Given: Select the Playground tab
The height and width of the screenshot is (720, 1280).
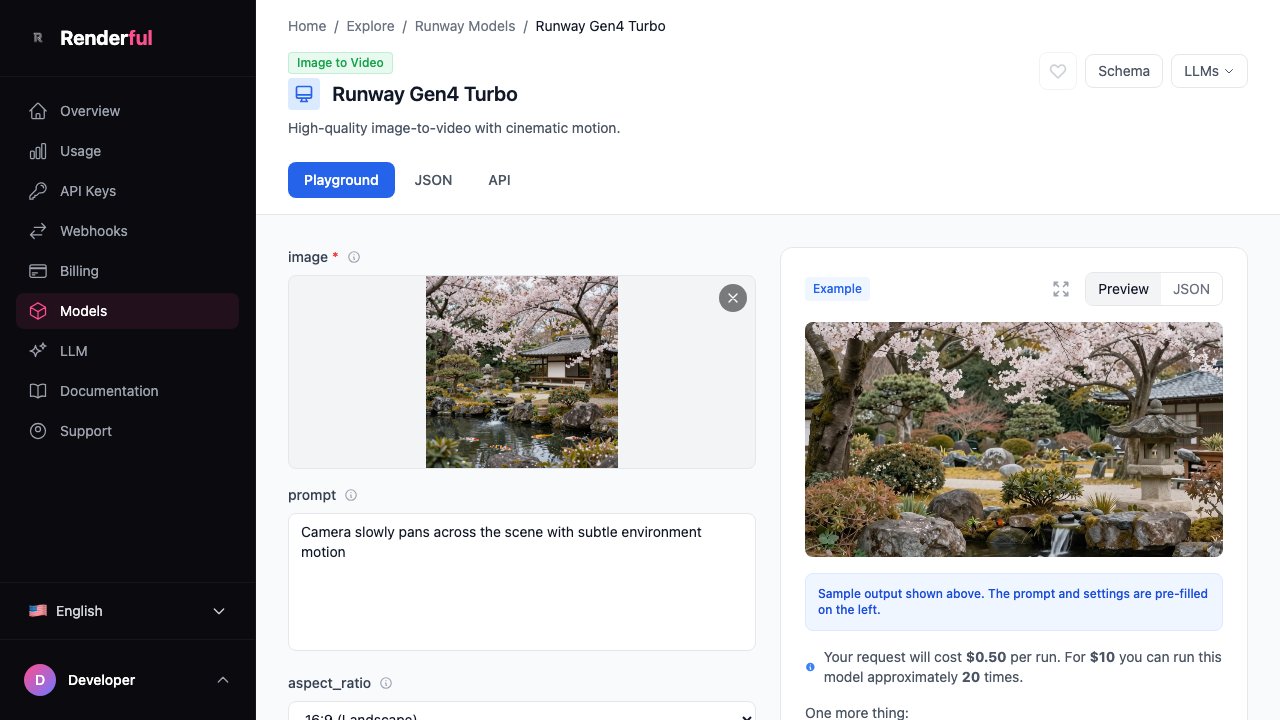Looking at the screenshot, I should pos(341,180).
